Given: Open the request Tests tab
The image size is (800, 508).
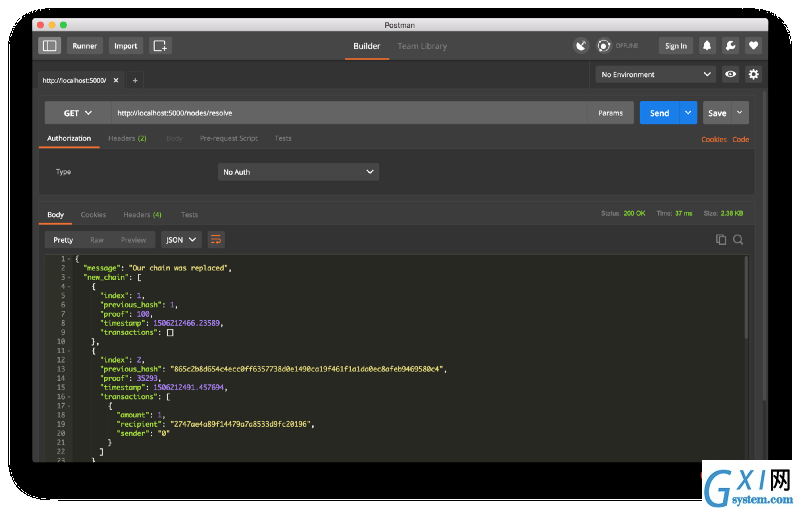Looking at the screenshot, I should pyautogui.click(x=283, y=138).
